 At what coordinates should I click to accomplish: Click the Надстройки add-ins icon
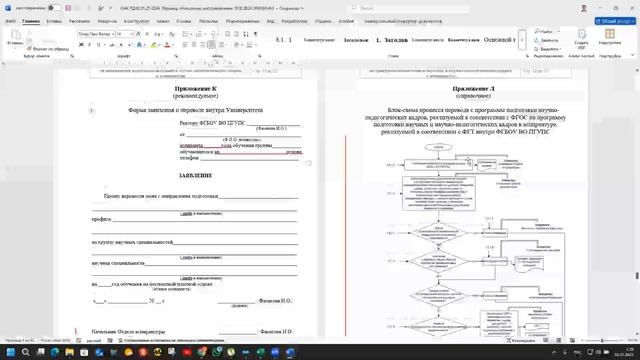click(610, 37)
